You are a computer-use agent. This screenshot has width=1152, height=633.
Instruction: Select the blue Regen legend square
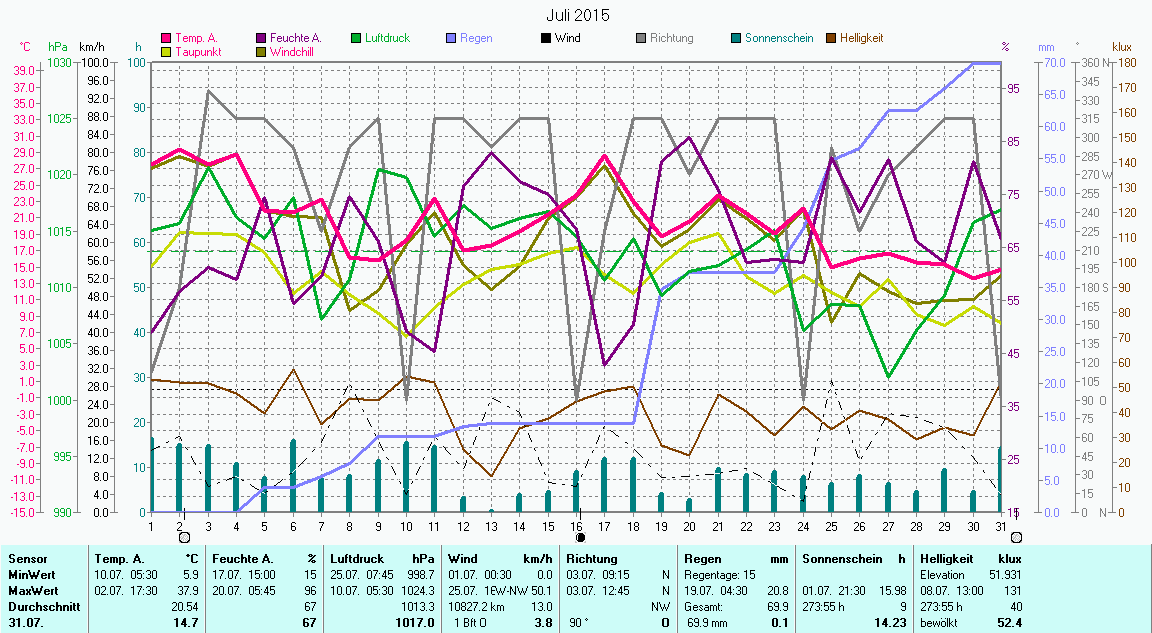click(451, 38)
